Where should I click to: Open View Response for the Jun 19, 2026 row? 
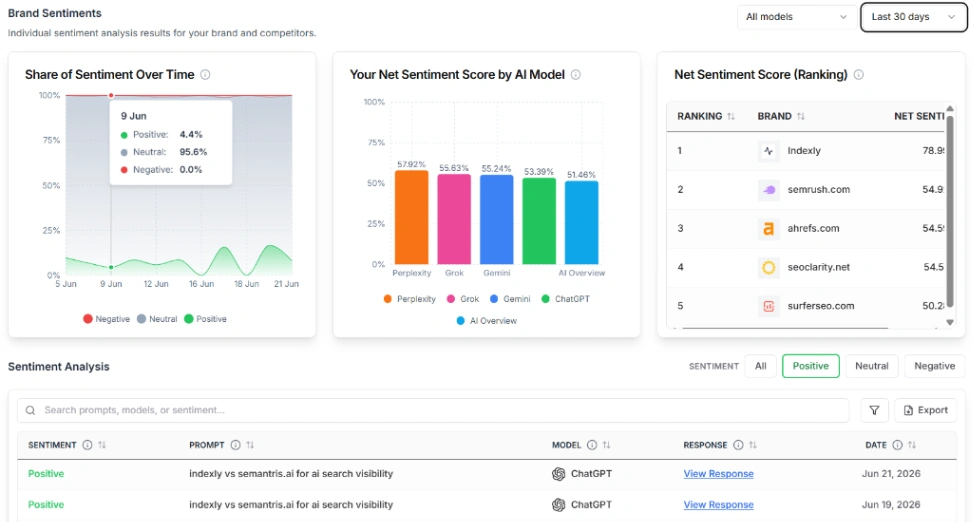[718, 505]
